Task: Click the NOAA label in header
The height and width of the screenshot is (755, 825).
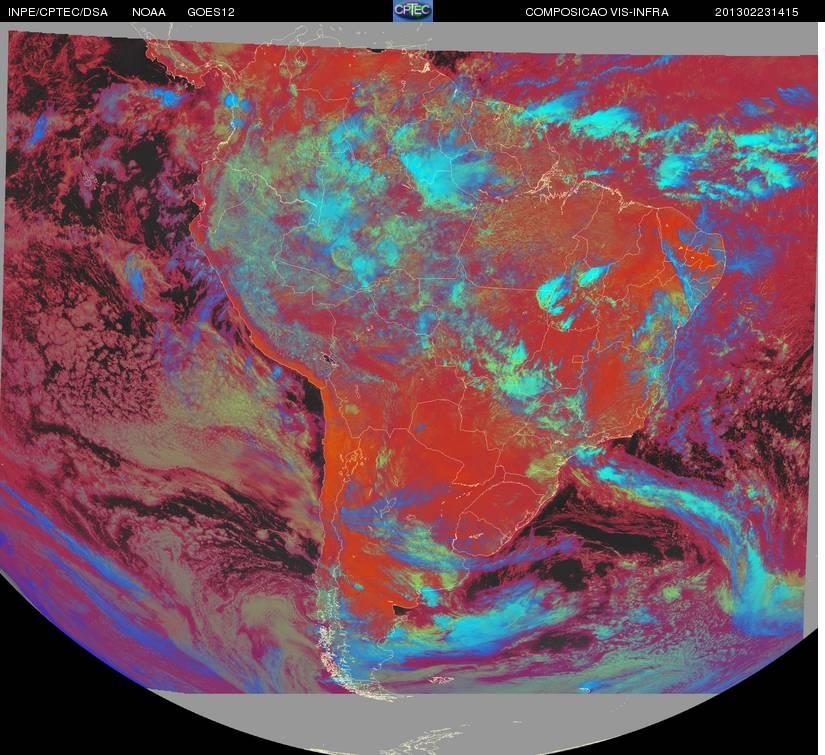Action: coord(149,12)
